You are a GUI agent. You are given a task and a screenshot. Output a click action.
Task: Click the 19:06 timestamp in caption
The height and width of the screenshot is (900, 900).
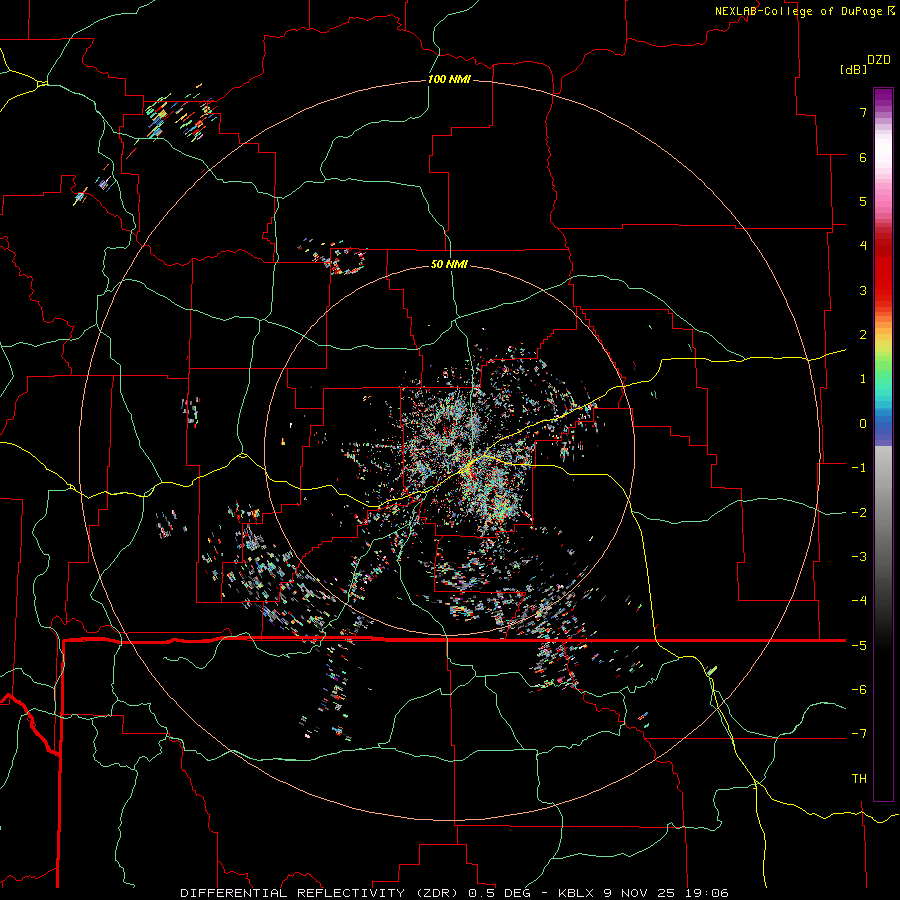(x=707, y=893)
